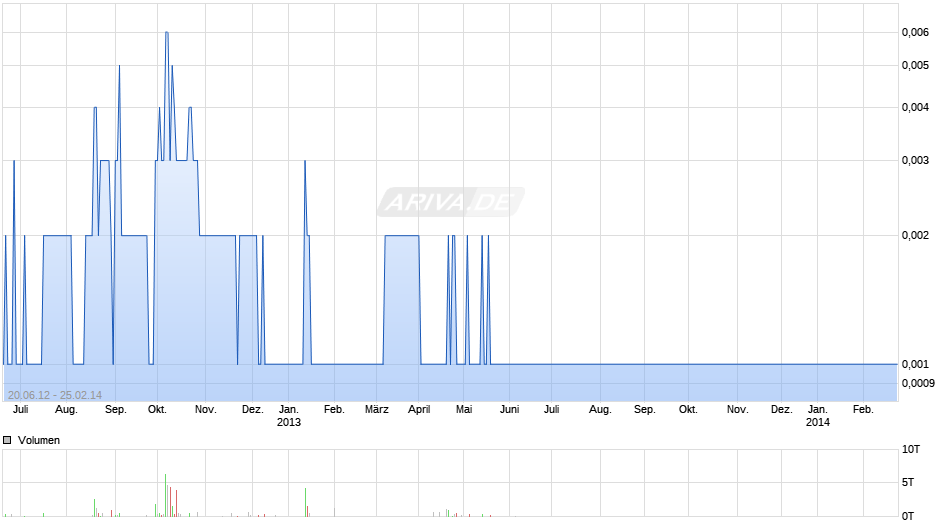Click the Volumen legend label
The image size is (940, 526).
(x=39, y=440)
